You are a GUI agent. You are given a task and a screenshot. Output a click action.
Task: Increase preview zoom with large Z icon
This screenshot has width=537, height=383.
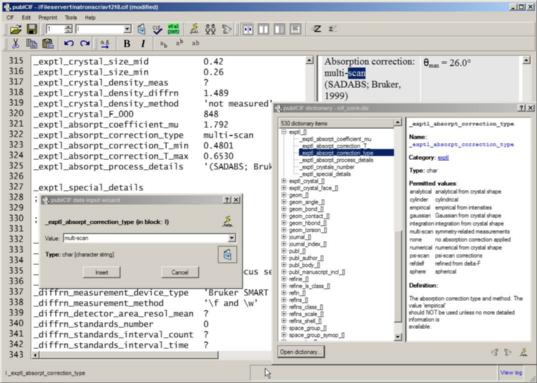(x=317, y=29)
